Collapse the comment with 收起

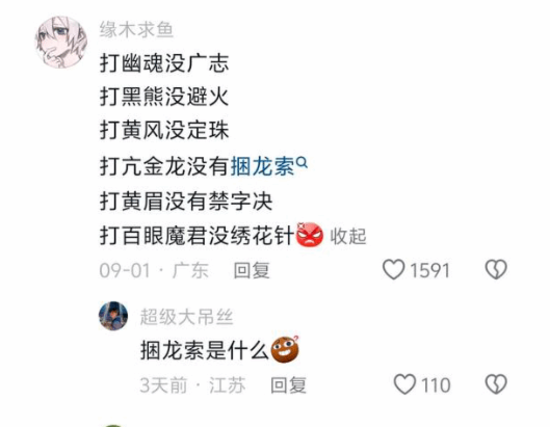click(x=348, y=236)
